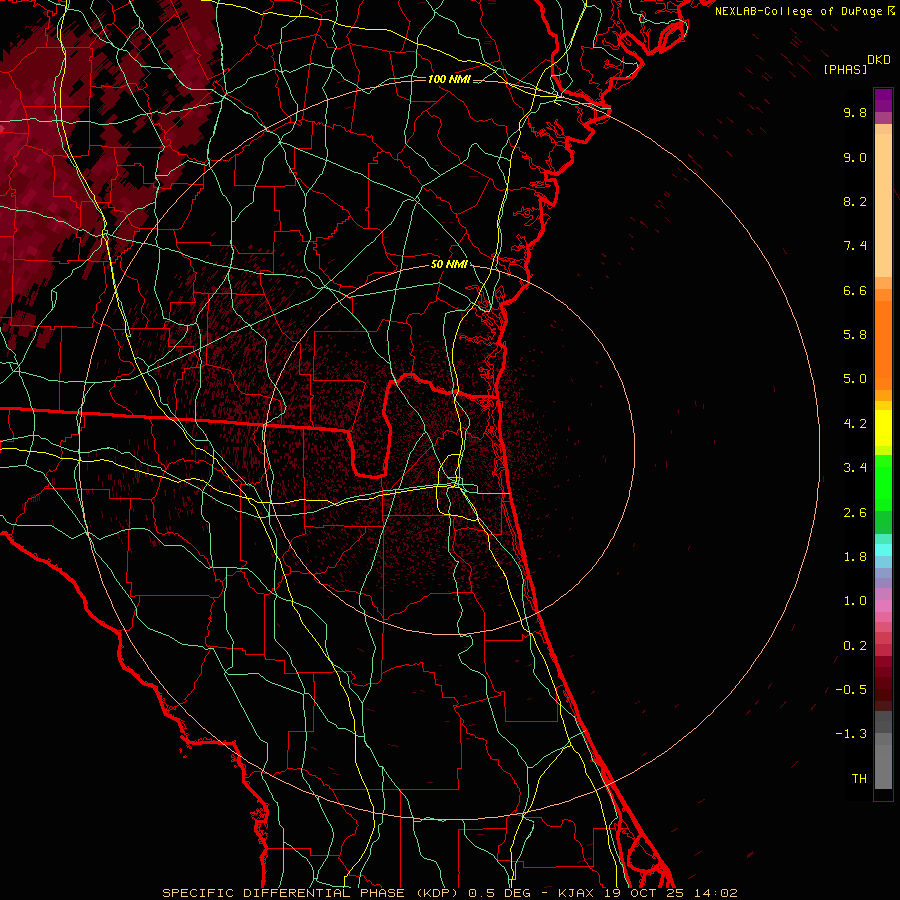Screen dimensions: 900x900
Task: Select the 1.0 scale value
Action: tap(855, 601)
